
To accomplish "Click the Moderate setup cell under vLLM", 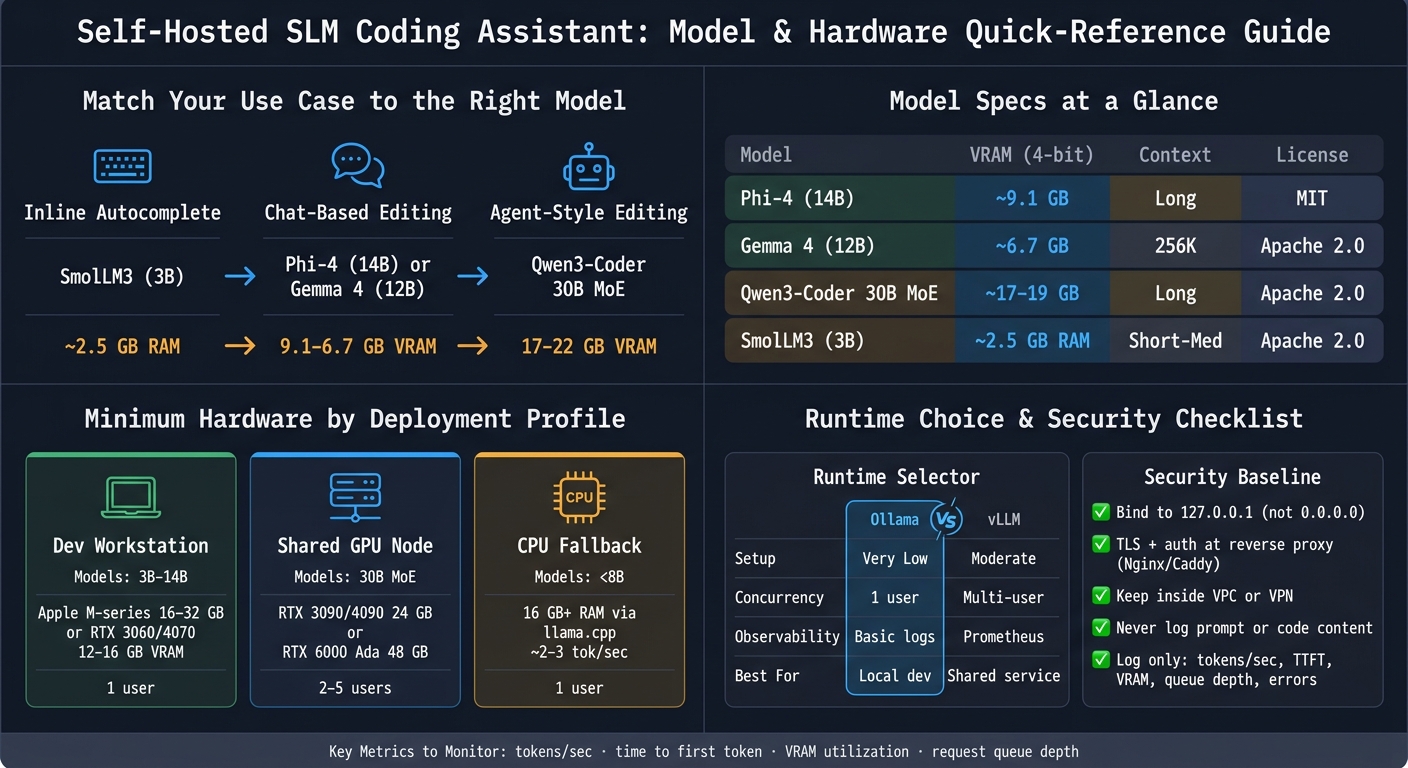I will pyautogui.click(x=1003, y=558).
